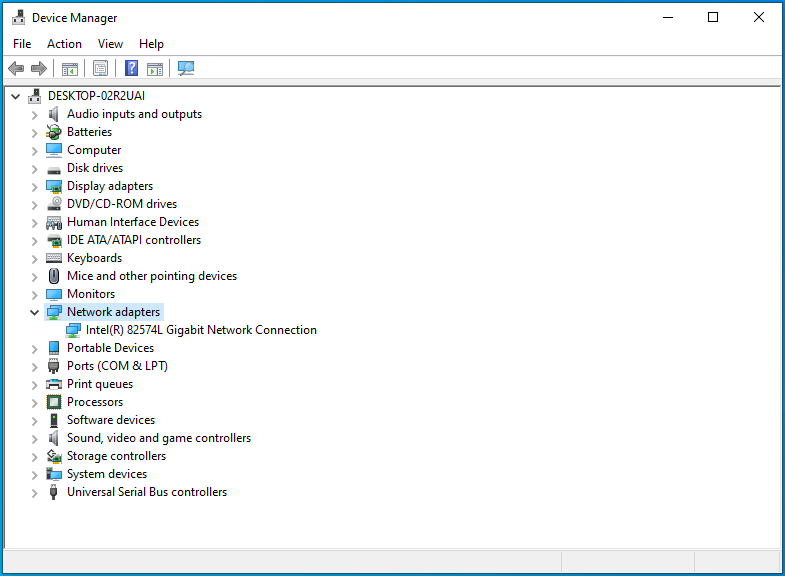This screenshot has height=576, width=785.
Task: Collapse the Network adapters category
Action: pyautogui.click(x=35, y=312)
